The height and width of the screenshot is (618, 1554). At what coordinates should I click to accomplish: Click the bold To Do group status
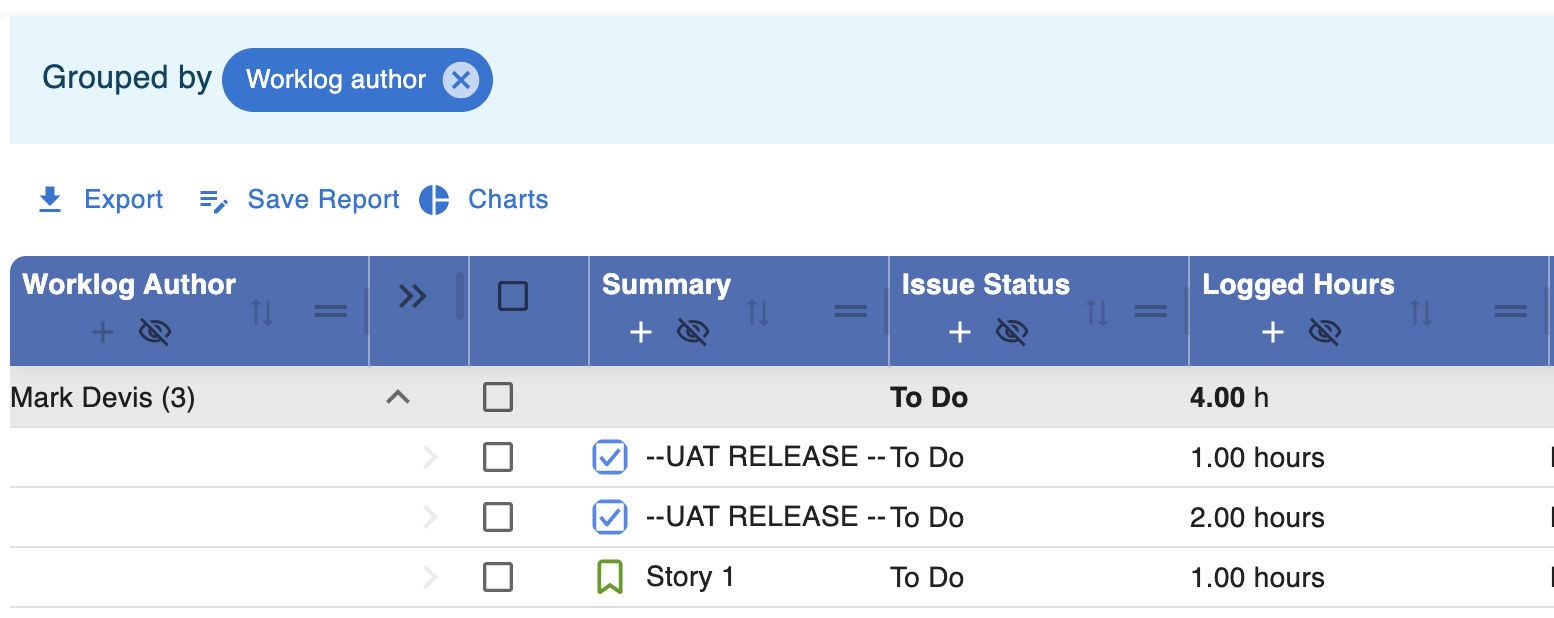point(929,398)
